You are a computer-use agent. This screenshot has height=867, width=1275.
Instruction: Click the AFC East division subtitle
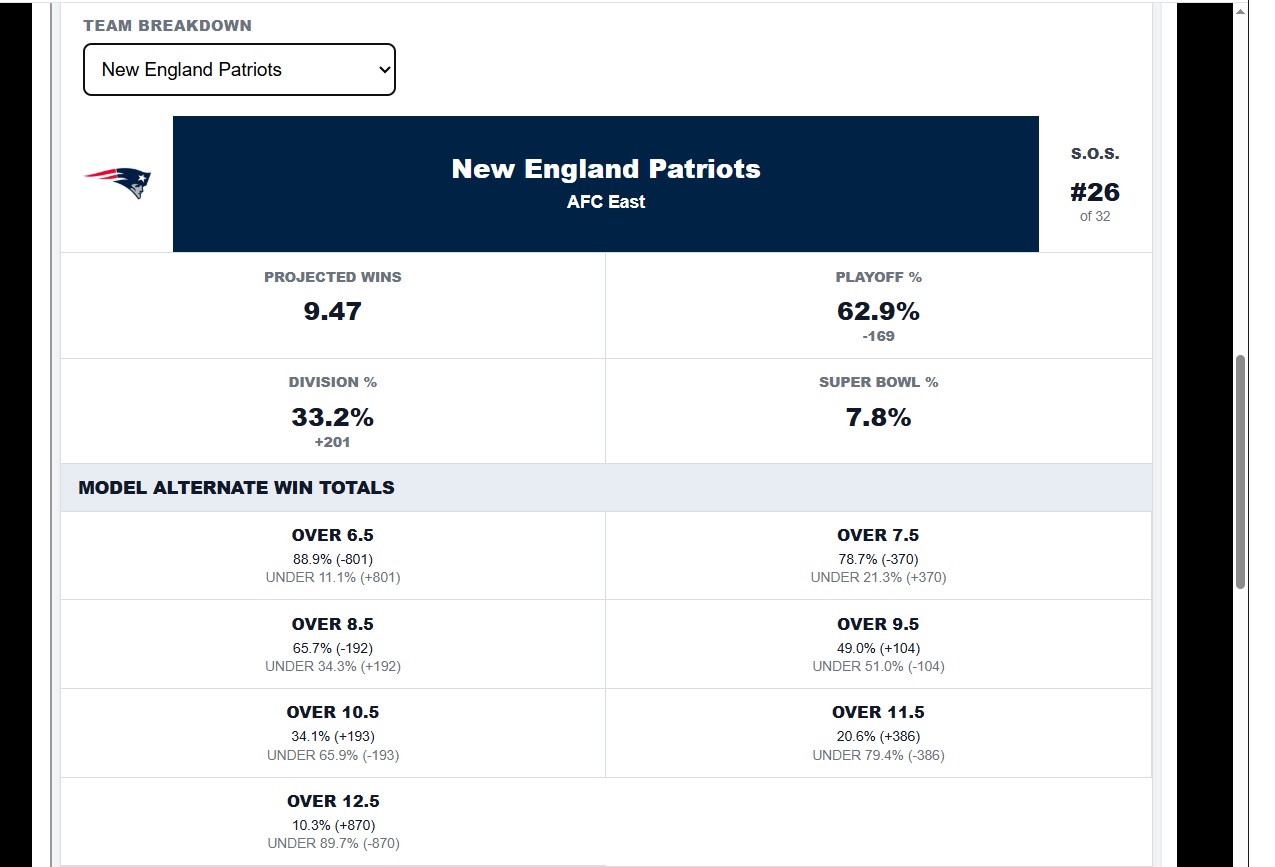[x=606, y=202]
